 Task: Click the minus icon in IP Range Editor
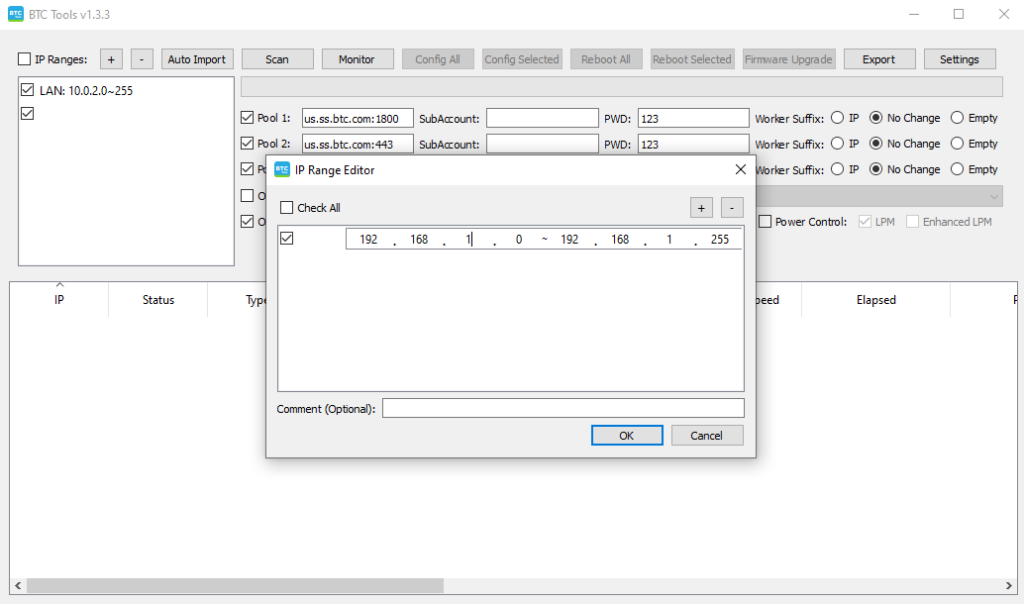[x=731, y=207]
